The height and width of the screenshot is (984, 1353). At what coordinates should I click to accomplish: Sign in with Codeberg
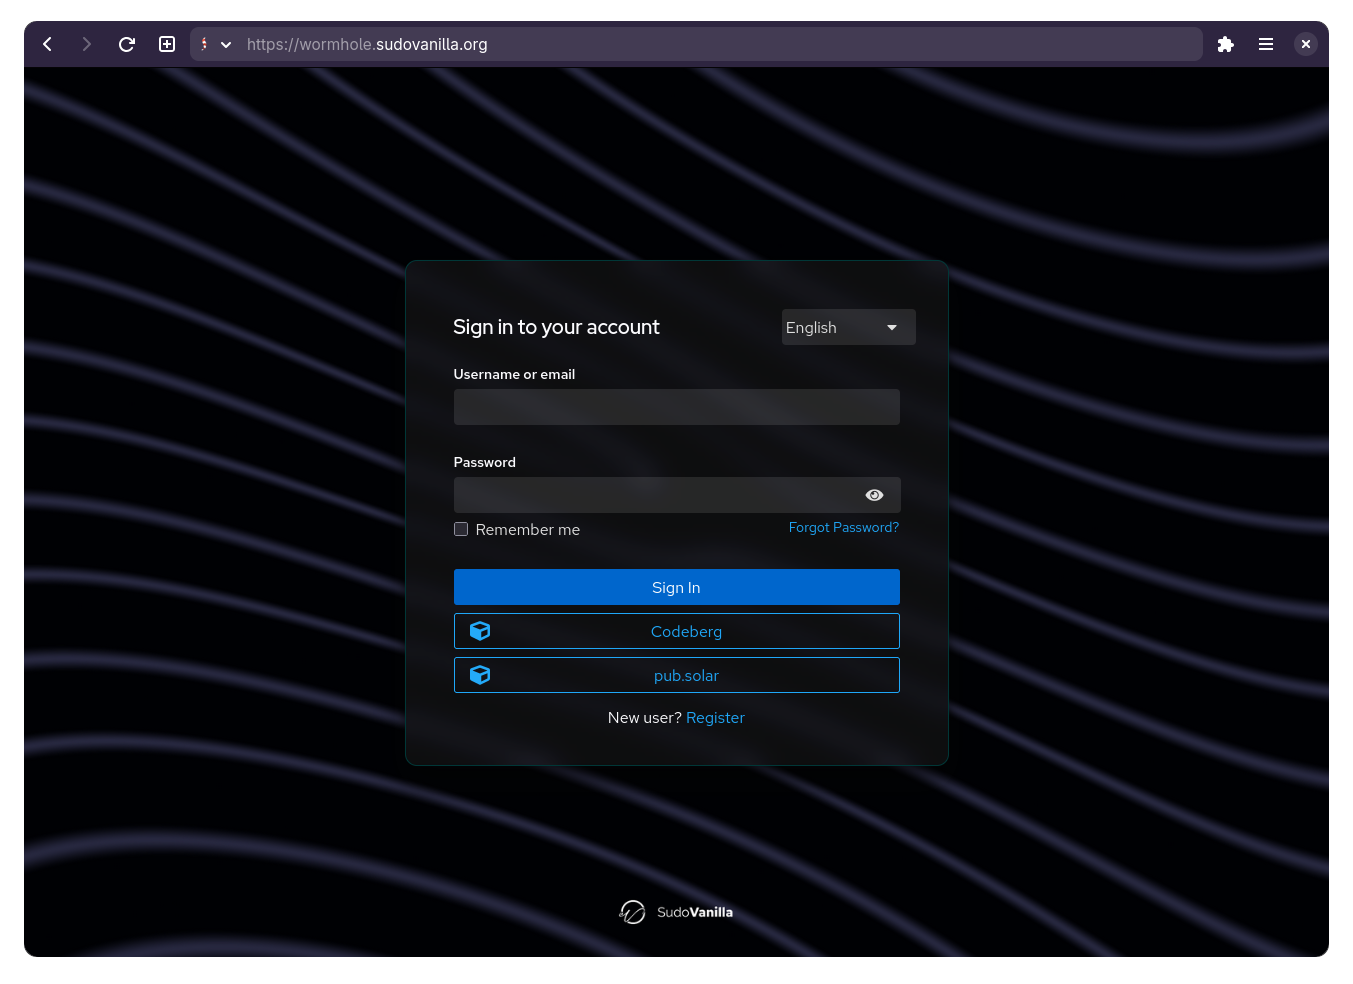[x=676, y=631]
